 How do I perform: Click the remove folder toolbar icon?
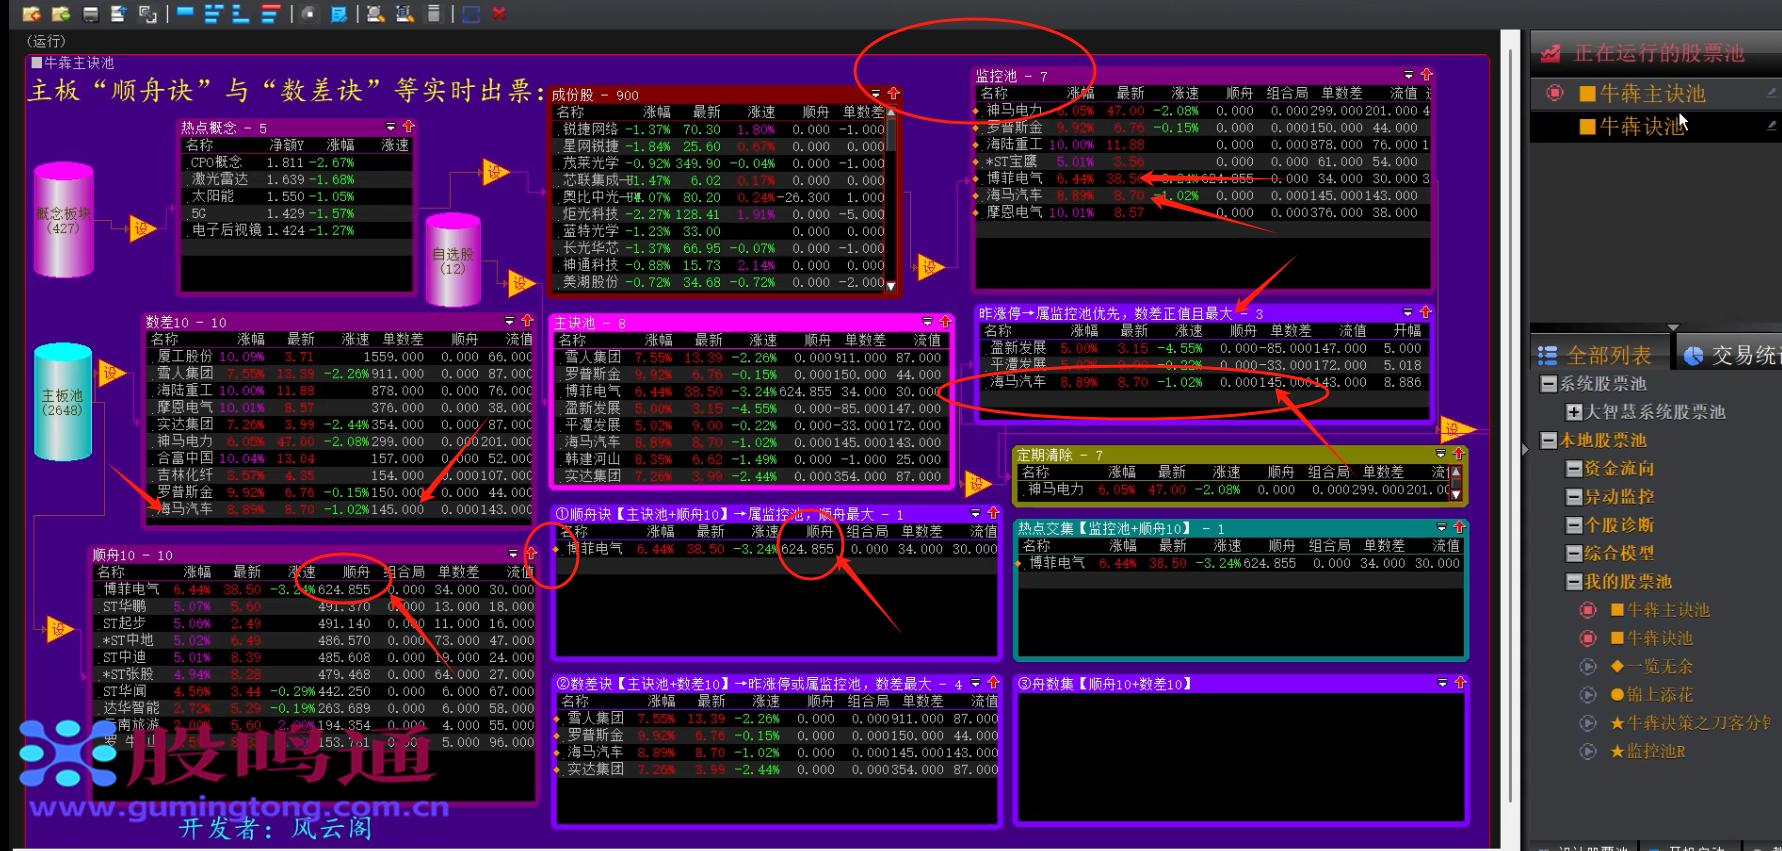61,14
